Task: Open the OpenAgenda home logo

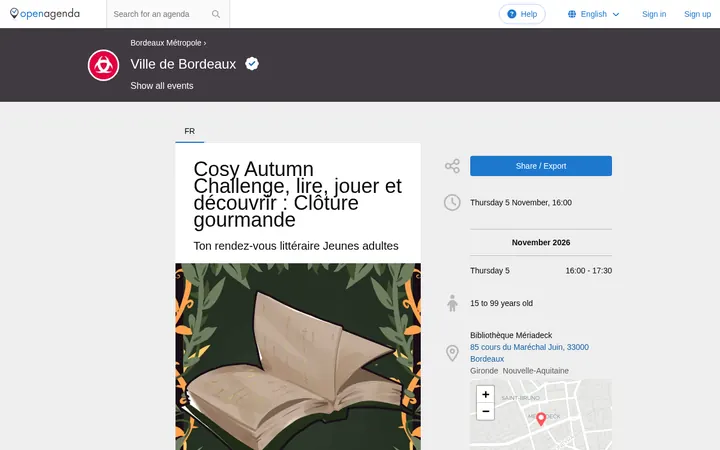Action: pyautogui.click(x=45, y=14)
